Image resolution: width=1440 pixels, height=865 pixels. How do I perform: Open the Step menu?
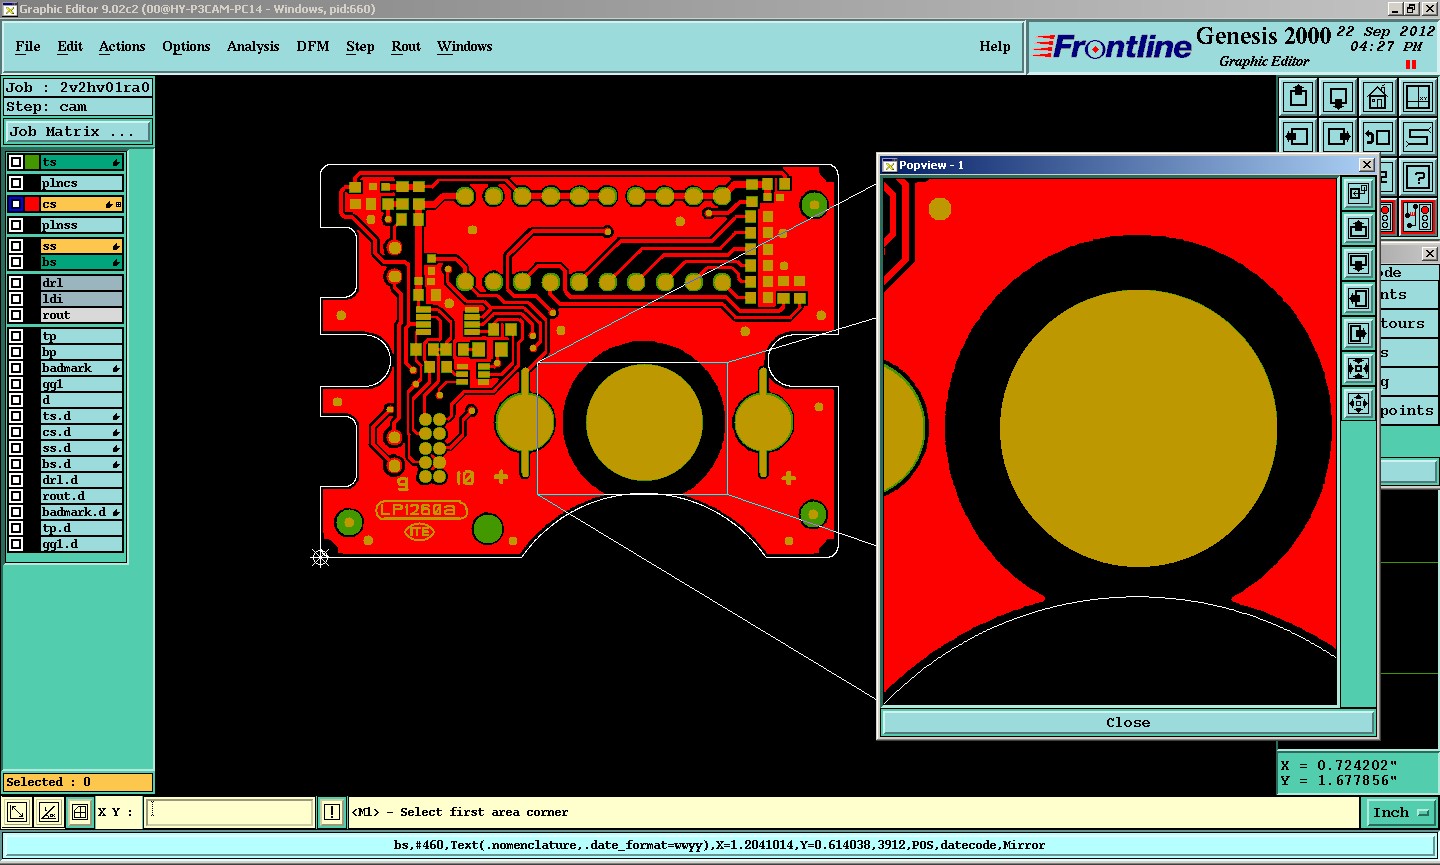360,46
